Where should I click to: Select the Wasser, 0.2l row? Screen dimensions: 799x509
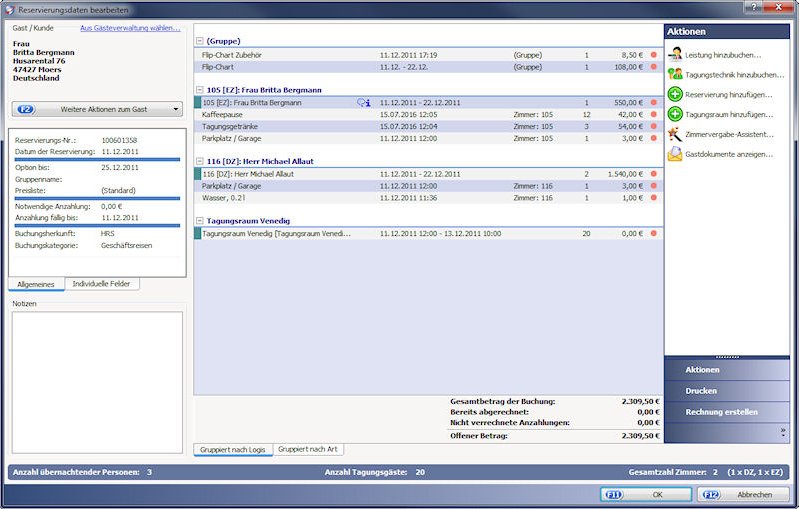(428, 198)
